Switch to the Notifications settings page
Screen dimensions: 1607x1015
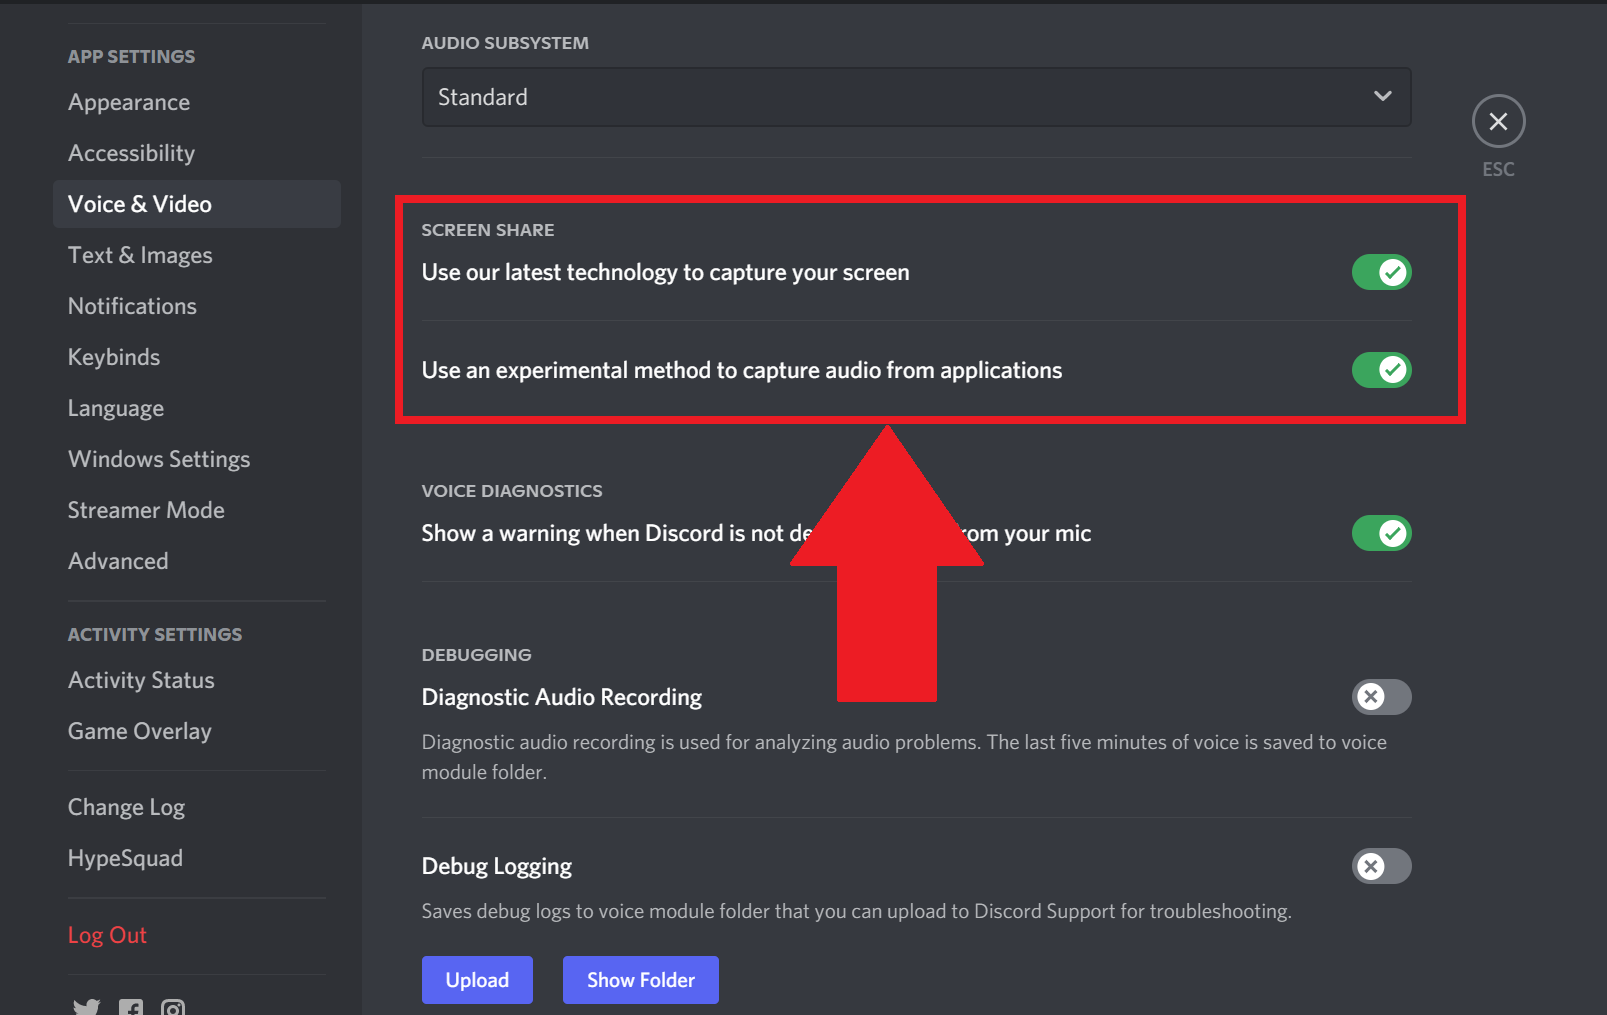[x=132, y=305]
